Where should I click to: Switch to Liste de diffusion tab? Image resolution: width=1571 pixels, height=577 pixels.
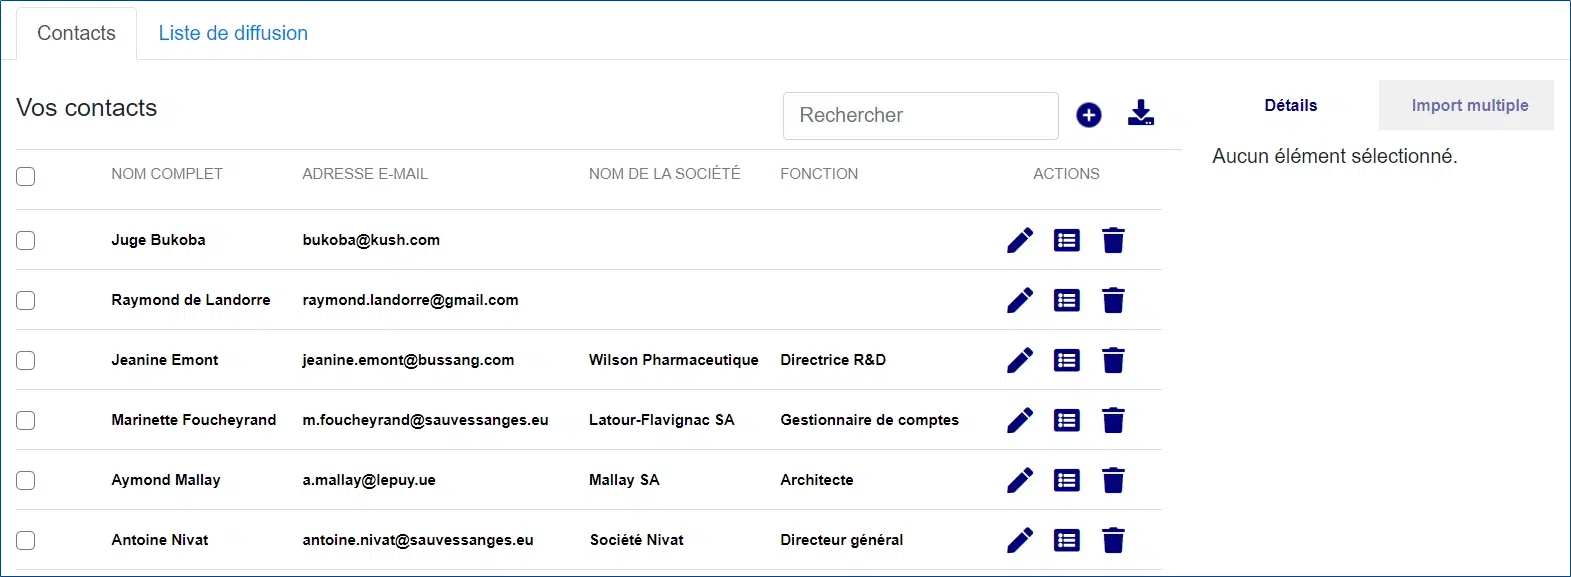click(233, 33)
